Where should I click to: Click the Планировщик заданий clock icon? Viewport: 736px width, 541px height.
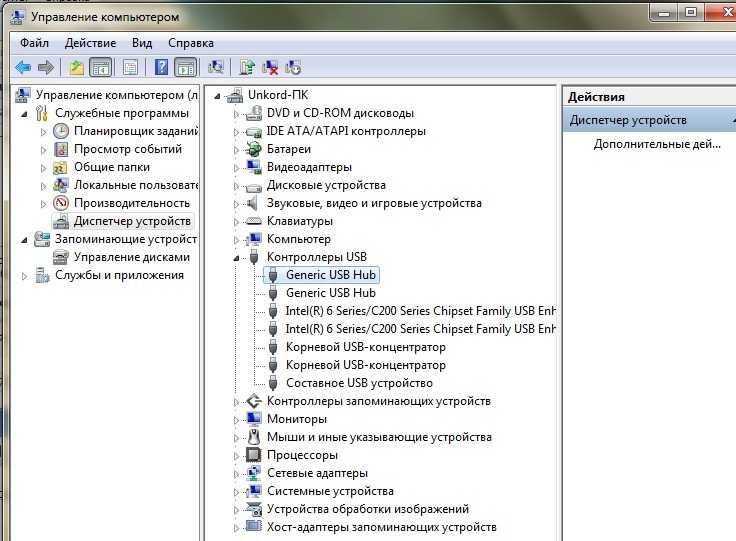tap(61, 131)
